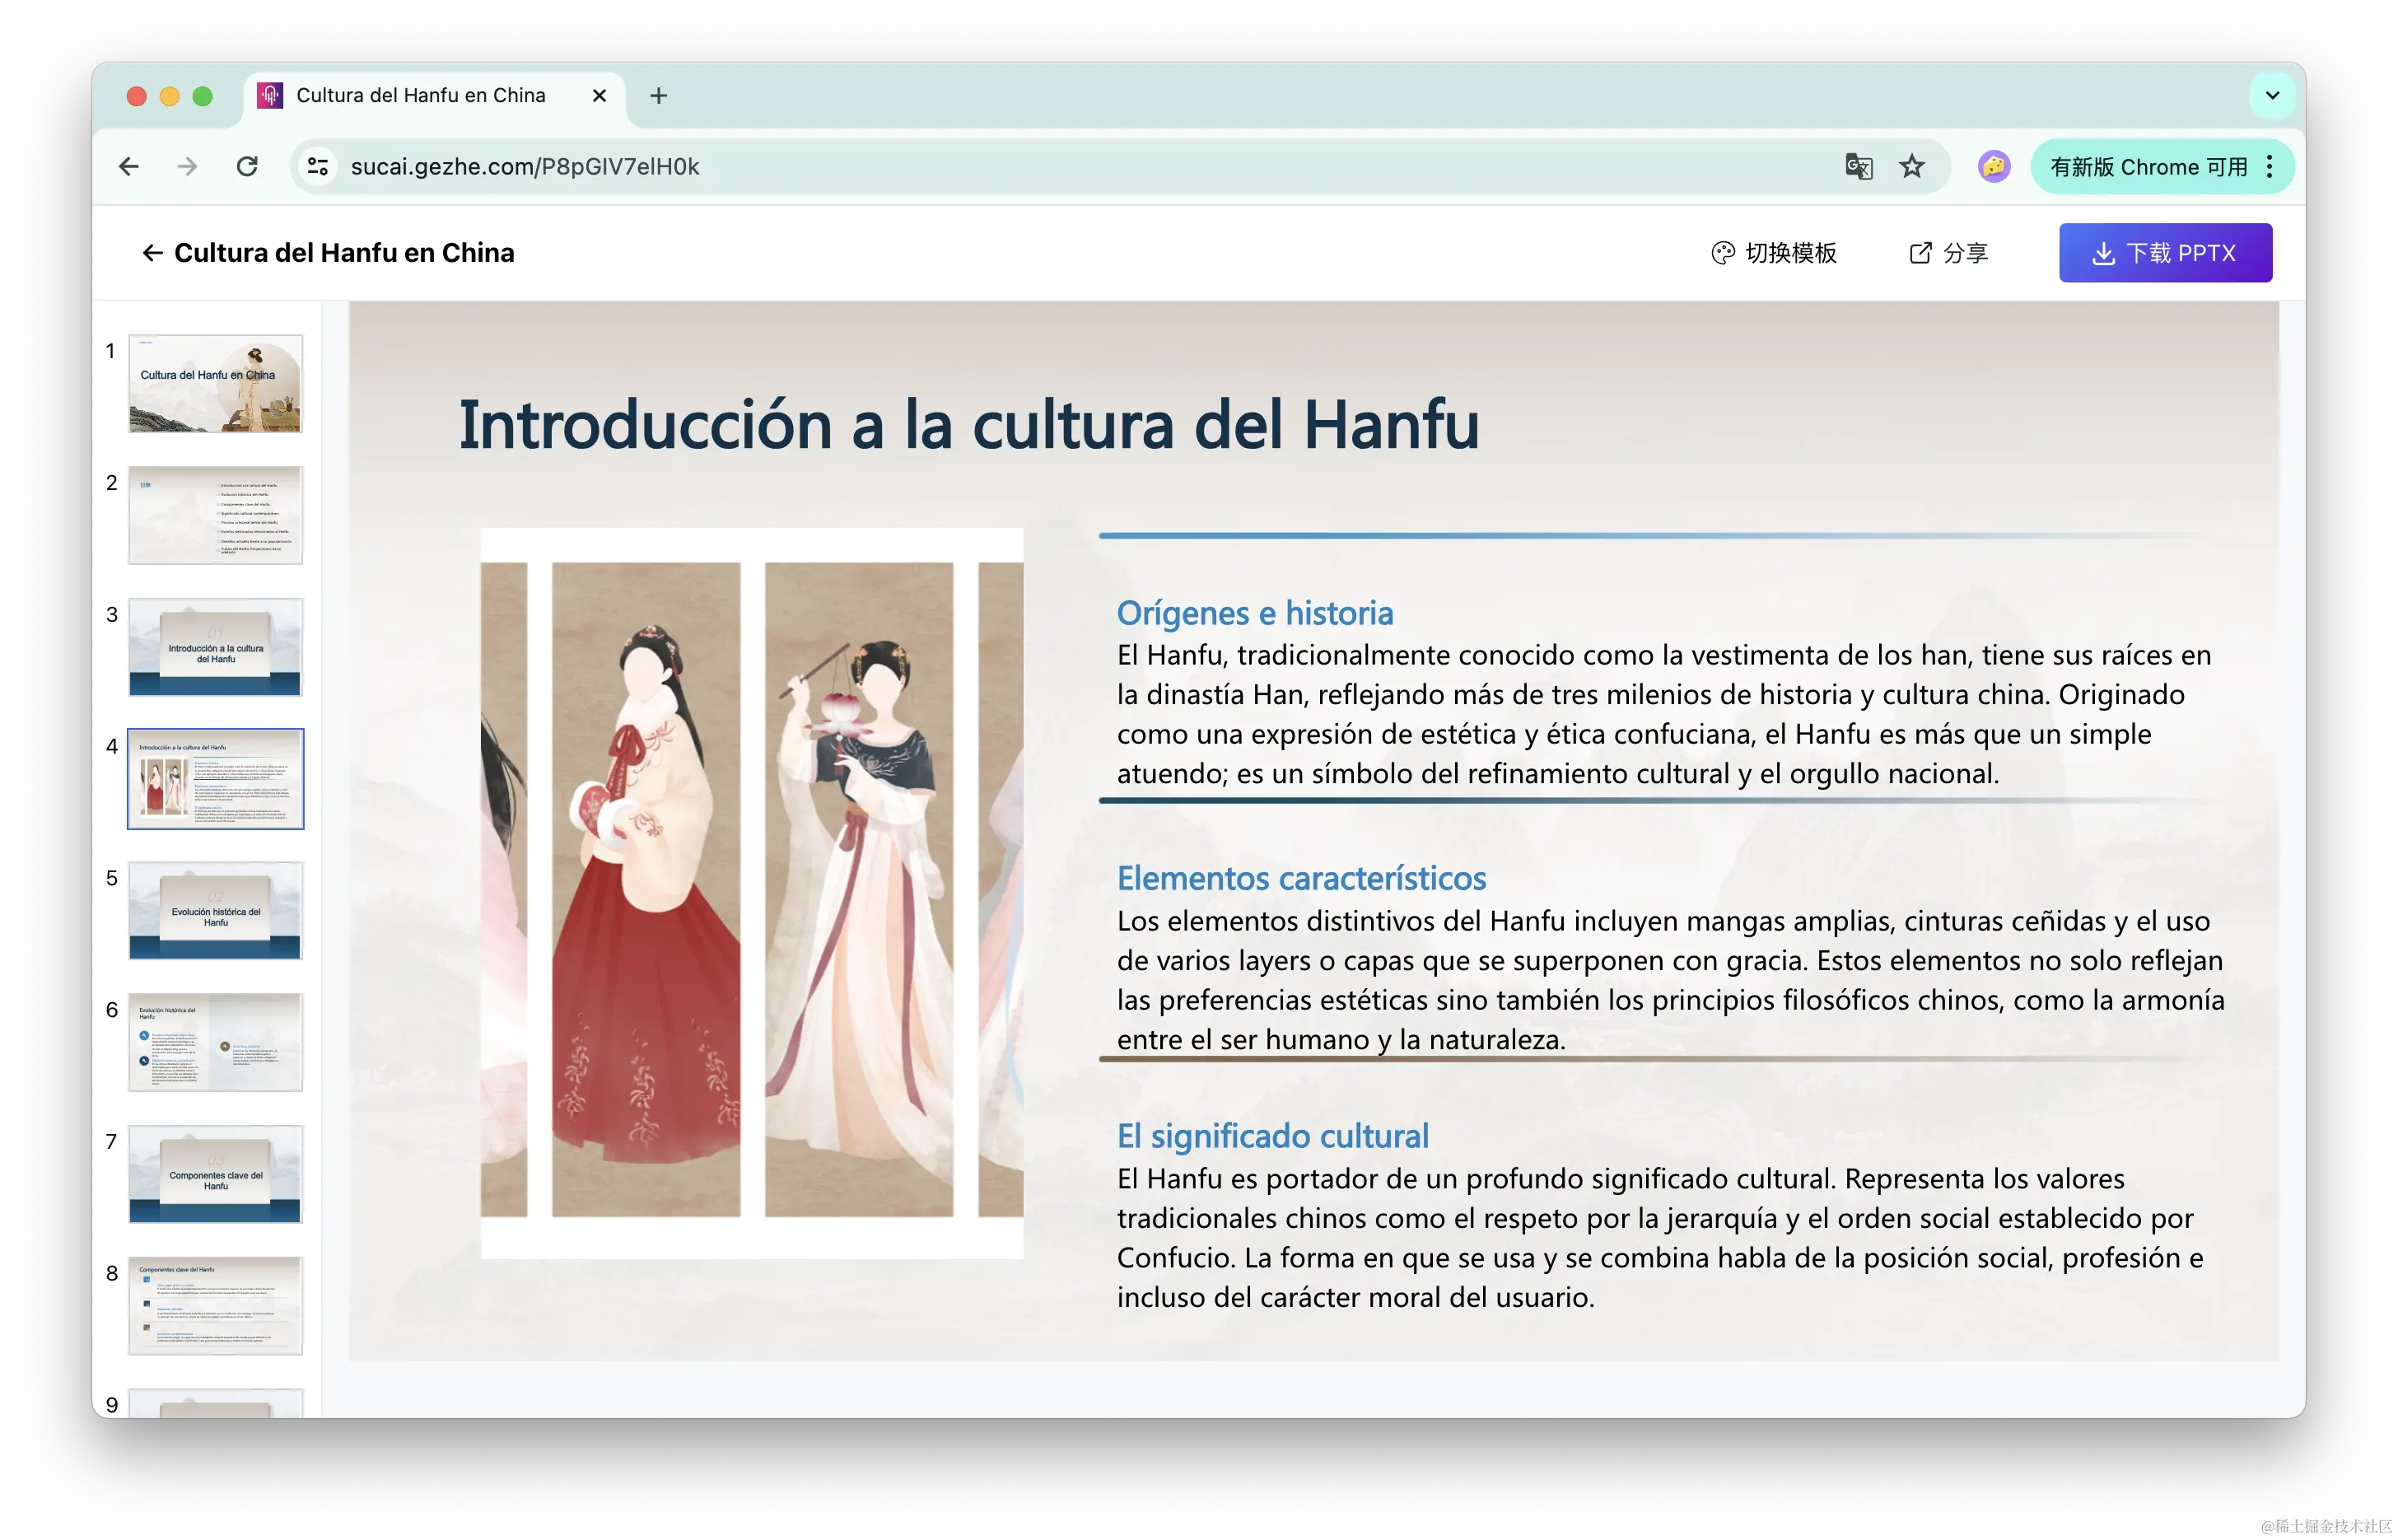Open Chrome's three-dot menu
This screenshot has width=2398, height=1540.
2270,166
